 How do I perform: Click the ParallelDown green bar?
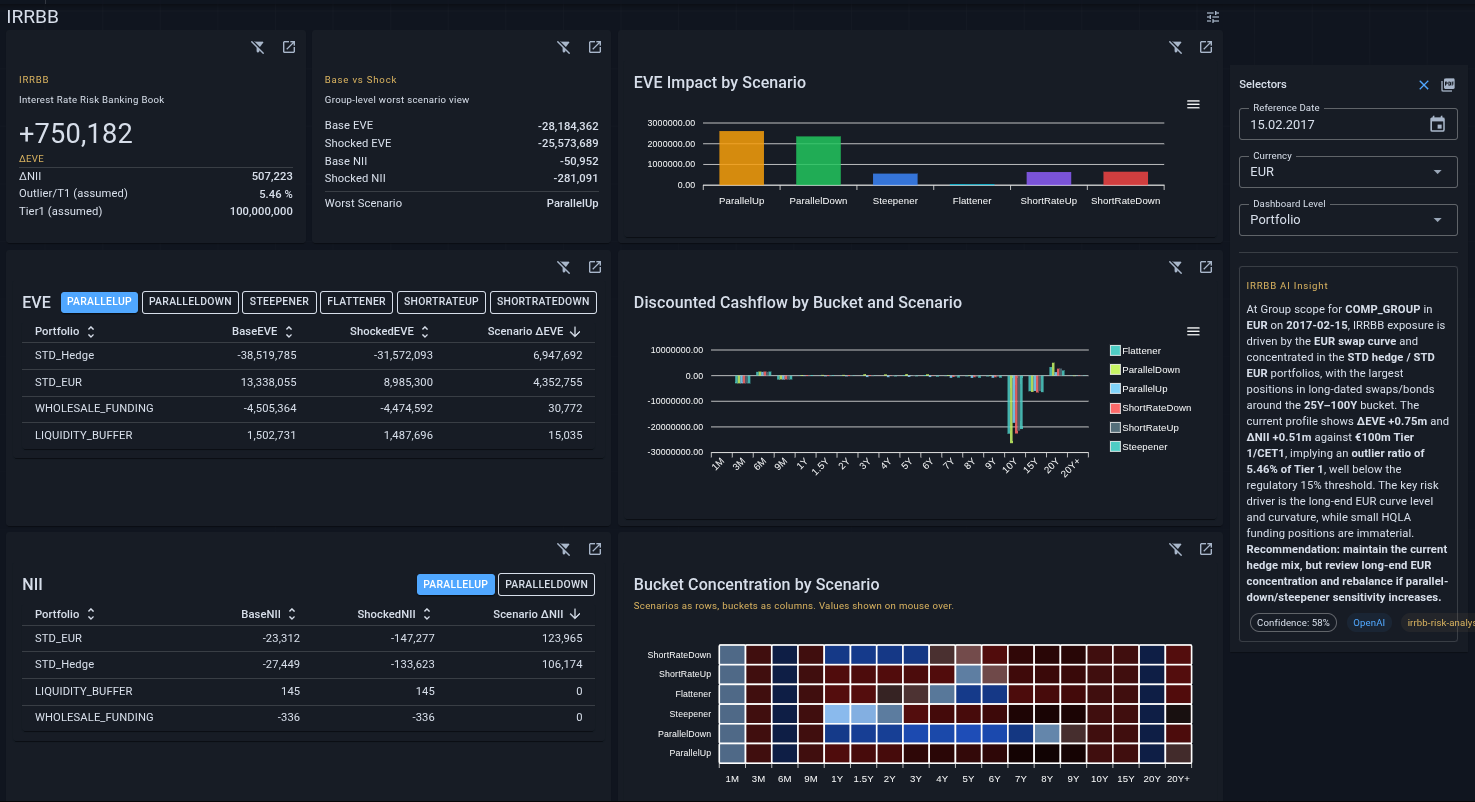818,161
